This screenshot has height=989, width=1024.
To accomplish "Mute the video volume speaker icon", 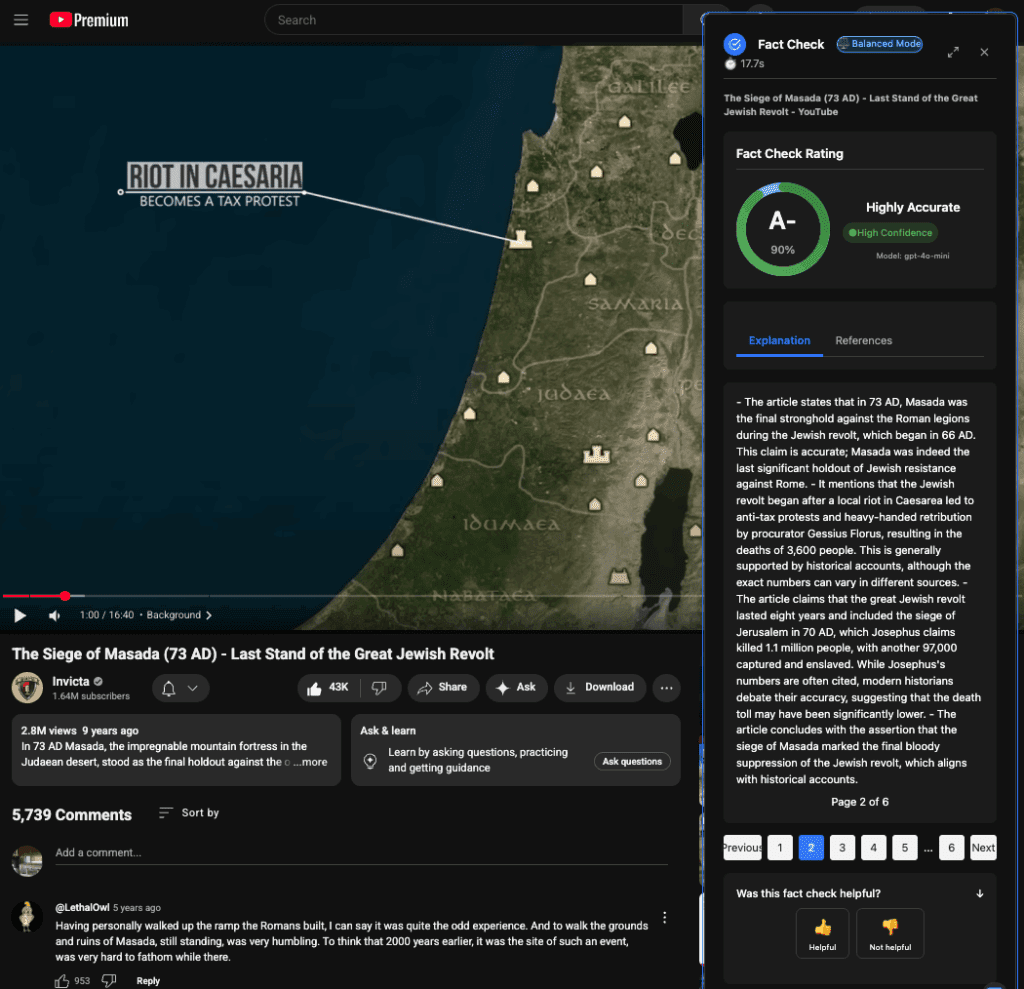I will [x=54, y=615].
